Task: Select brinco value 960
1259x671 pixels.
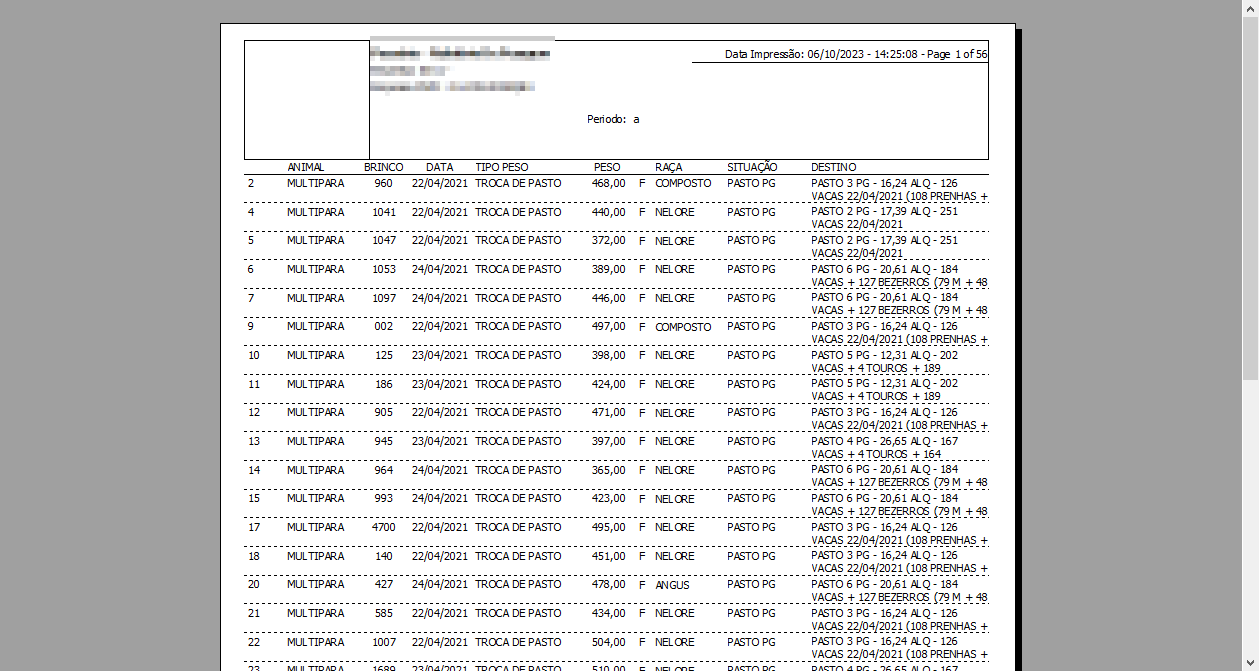Action: pos(384,183)
